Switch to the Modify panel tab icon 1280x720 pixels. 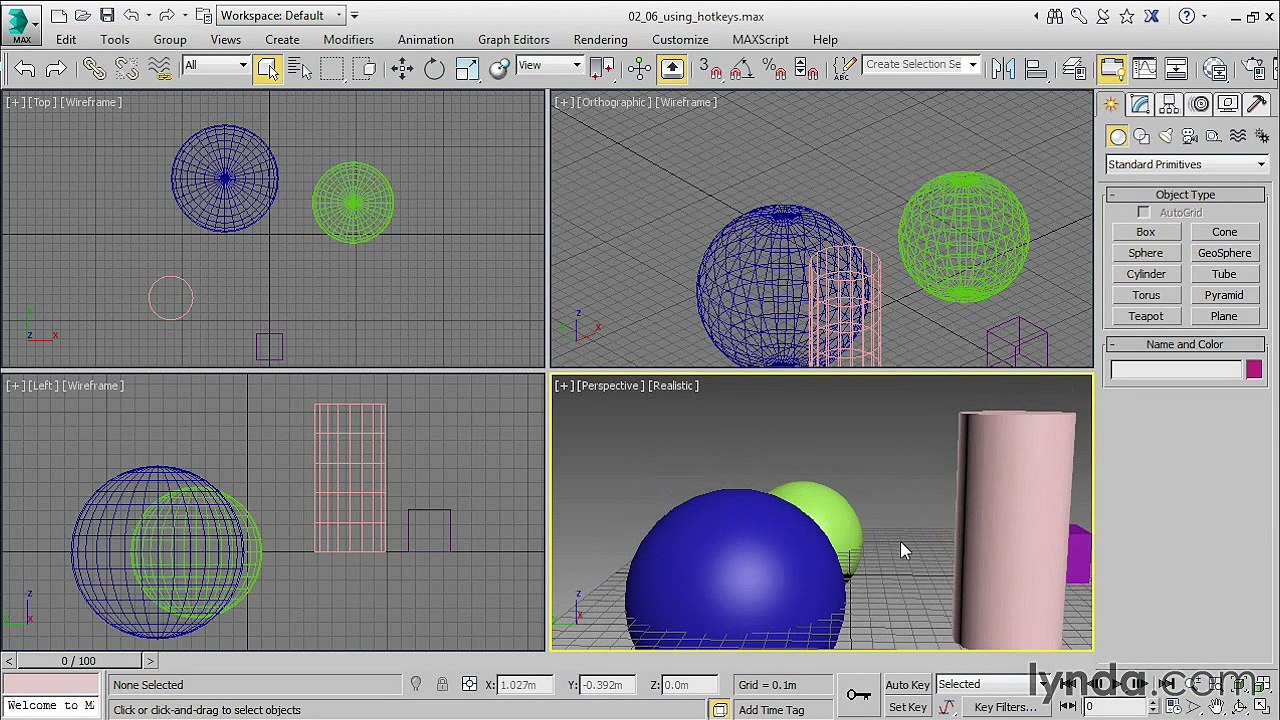(1140, 104)
